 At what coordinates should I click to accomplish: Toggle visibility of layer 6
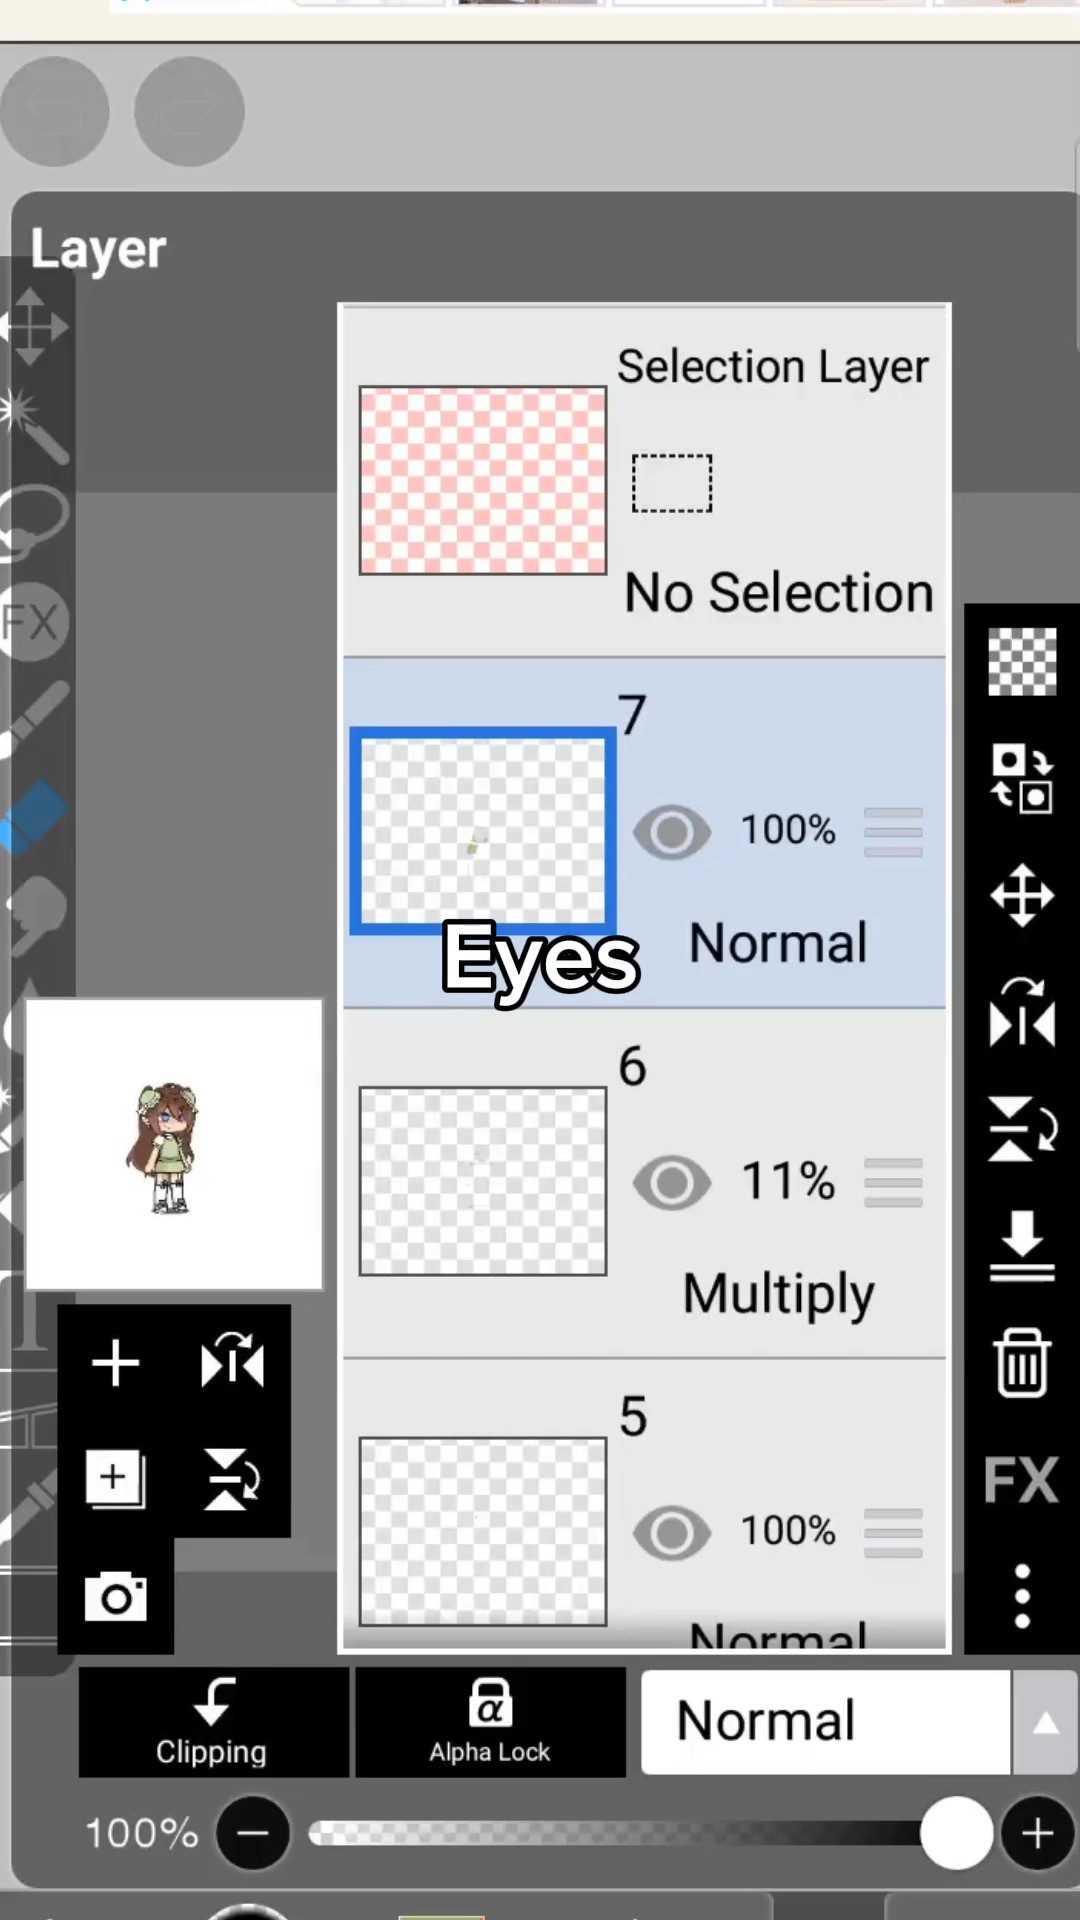[x=672, y=1182]
